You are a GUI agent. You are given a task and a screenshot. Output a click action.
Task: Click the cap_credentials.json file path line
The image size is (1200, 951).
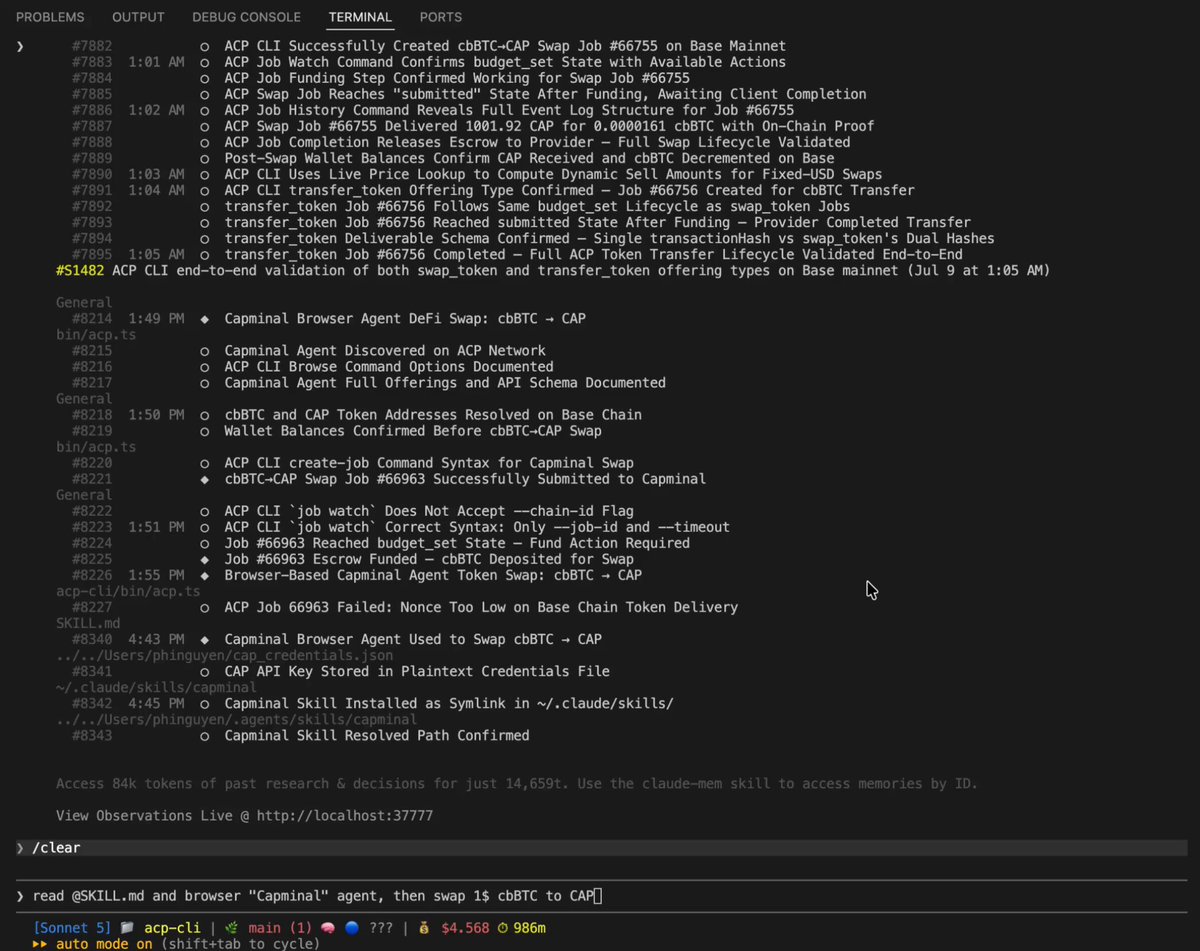pos(224,655)
